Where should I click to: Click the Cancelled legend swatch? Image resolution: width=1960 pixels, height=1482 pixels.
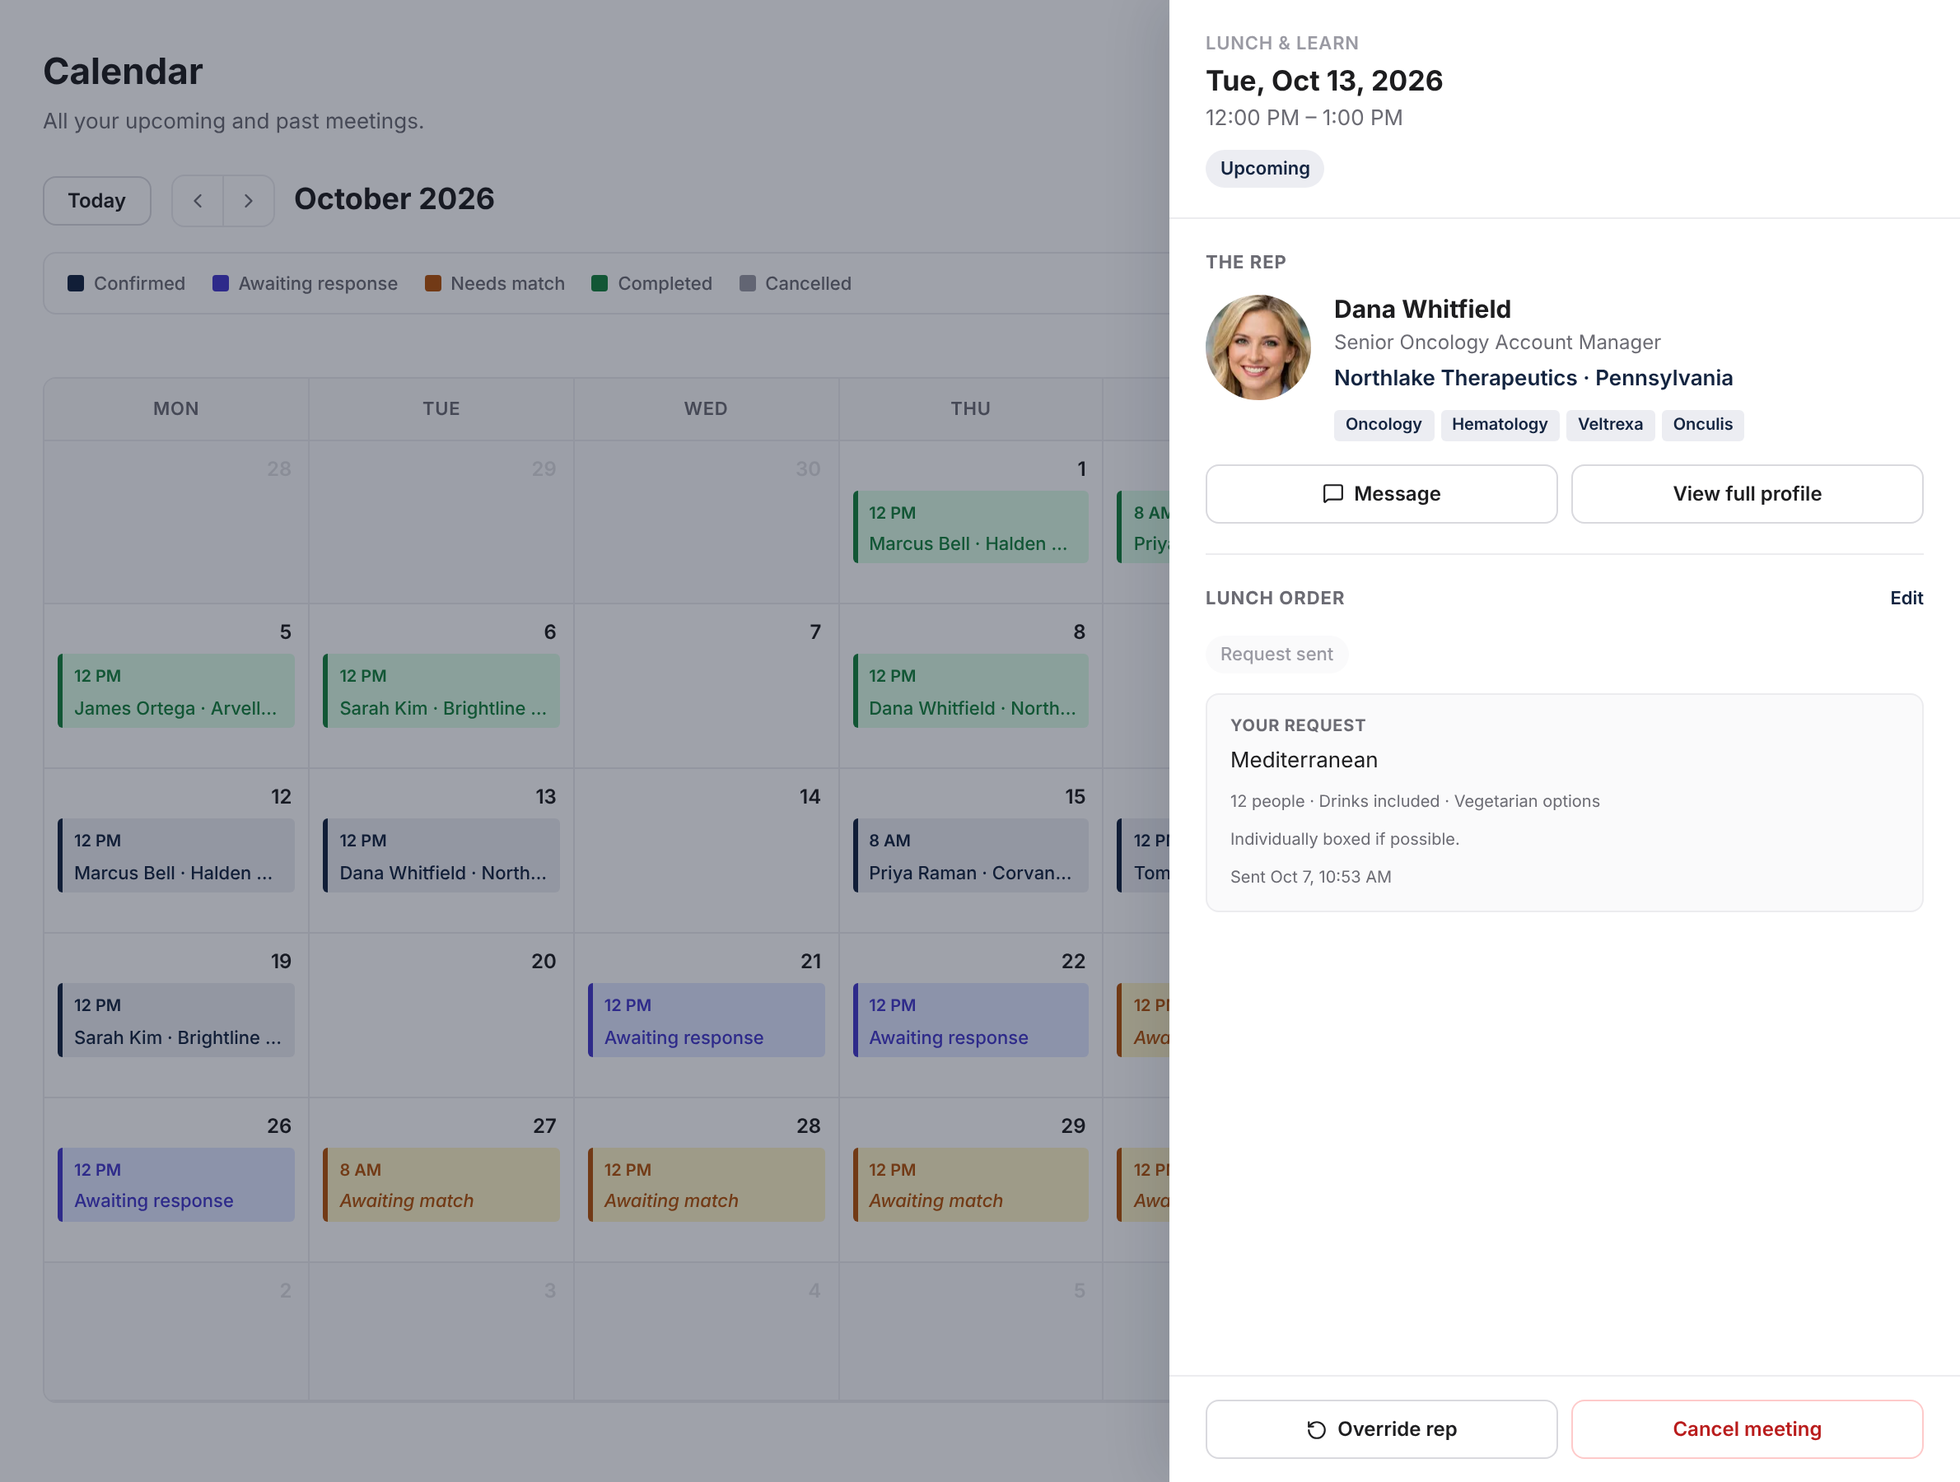tap(747, 283)
